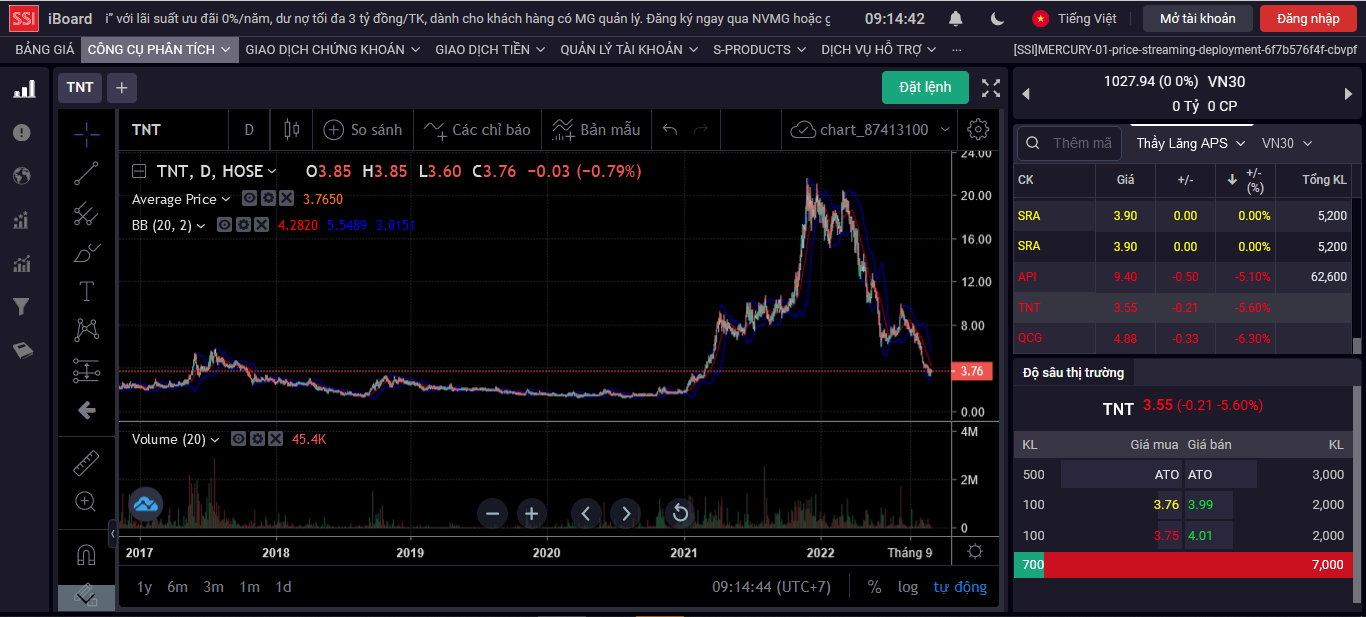
Task: Open chart settings gear icon
Action: click(x=979, y=129)
